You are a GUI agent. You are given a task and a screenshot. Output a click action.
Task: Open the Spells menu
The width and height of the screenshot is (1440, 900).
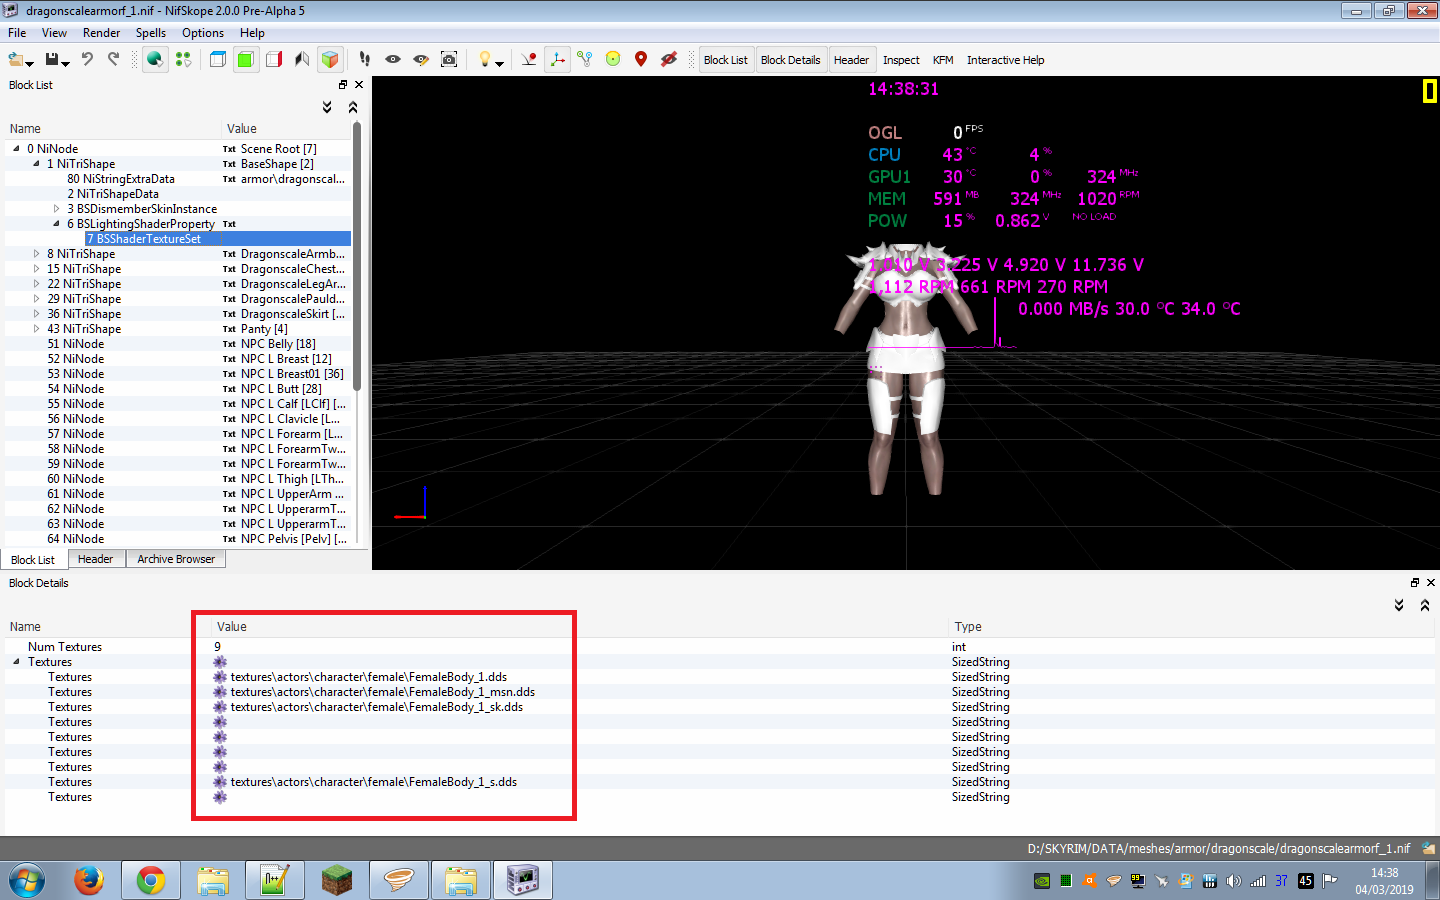pyautogui.click(x=151, y=33)
